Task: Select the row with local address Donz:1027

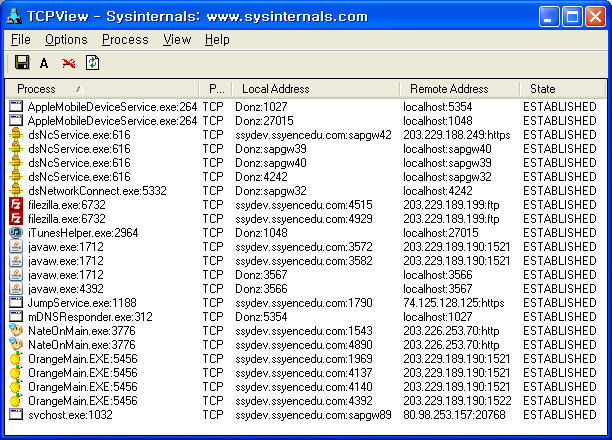Action: point(306,107)
